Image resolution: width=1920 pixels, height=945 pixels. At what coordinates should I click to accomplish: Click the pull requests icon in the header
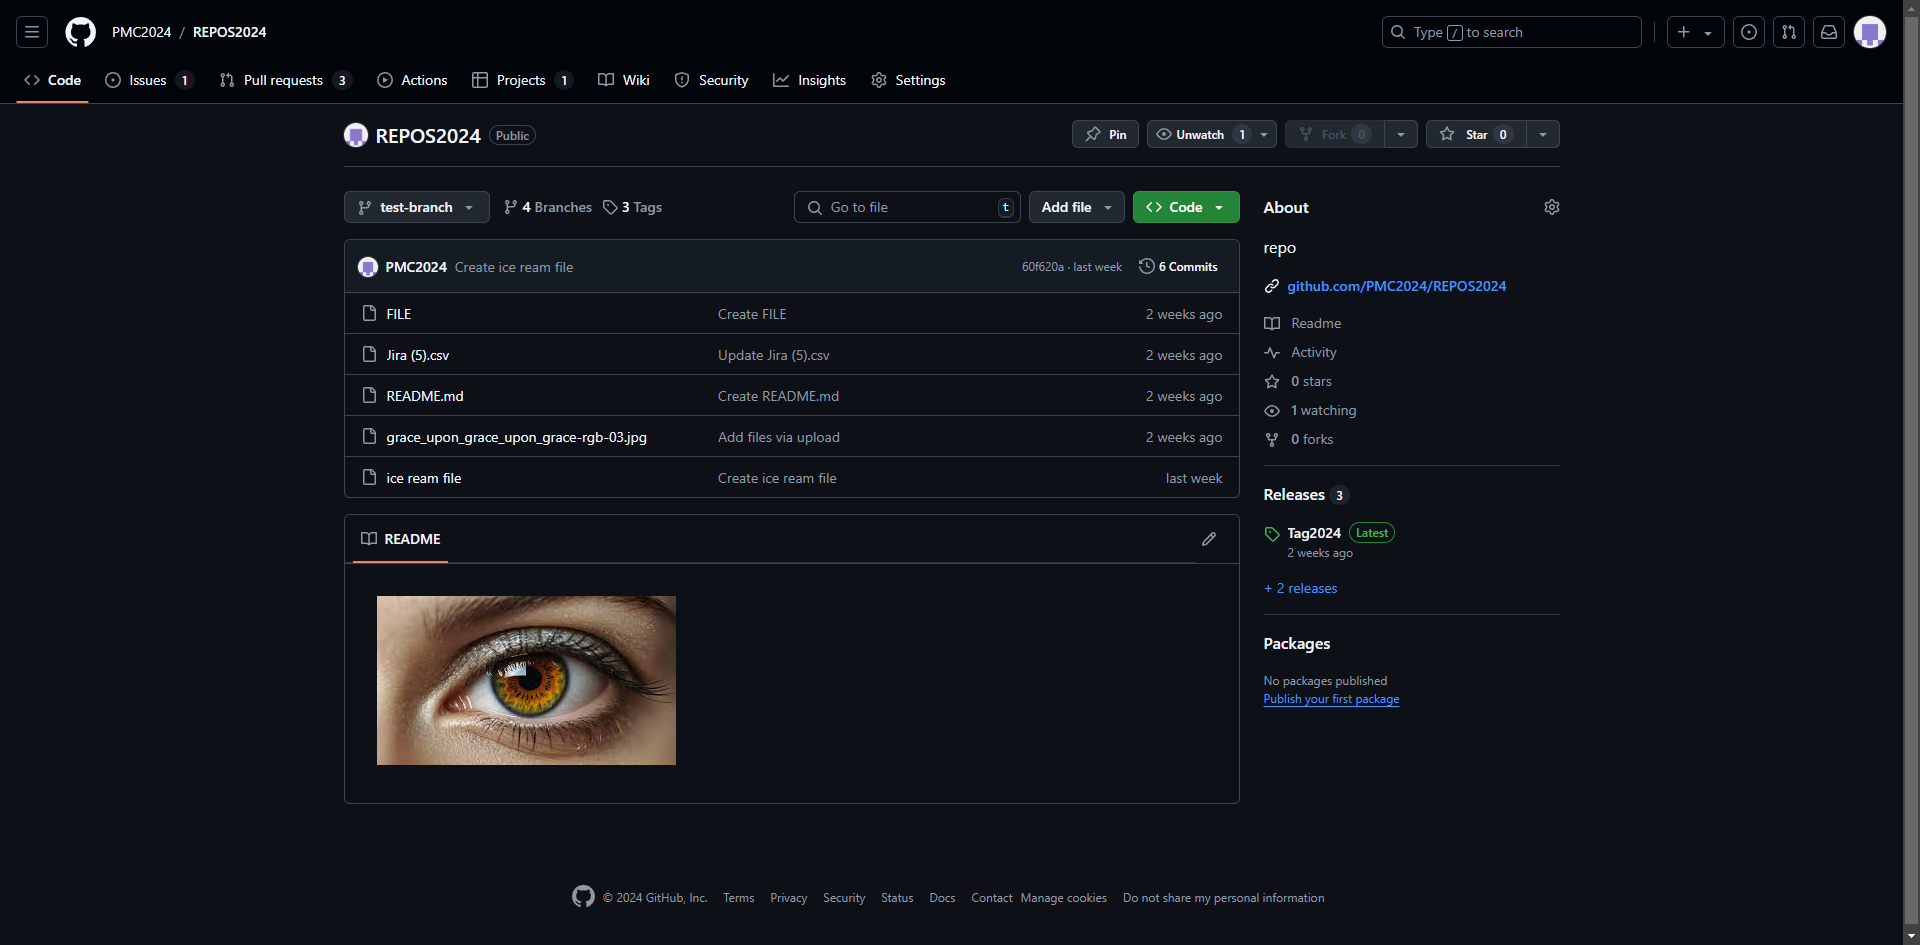(1789, 31)
